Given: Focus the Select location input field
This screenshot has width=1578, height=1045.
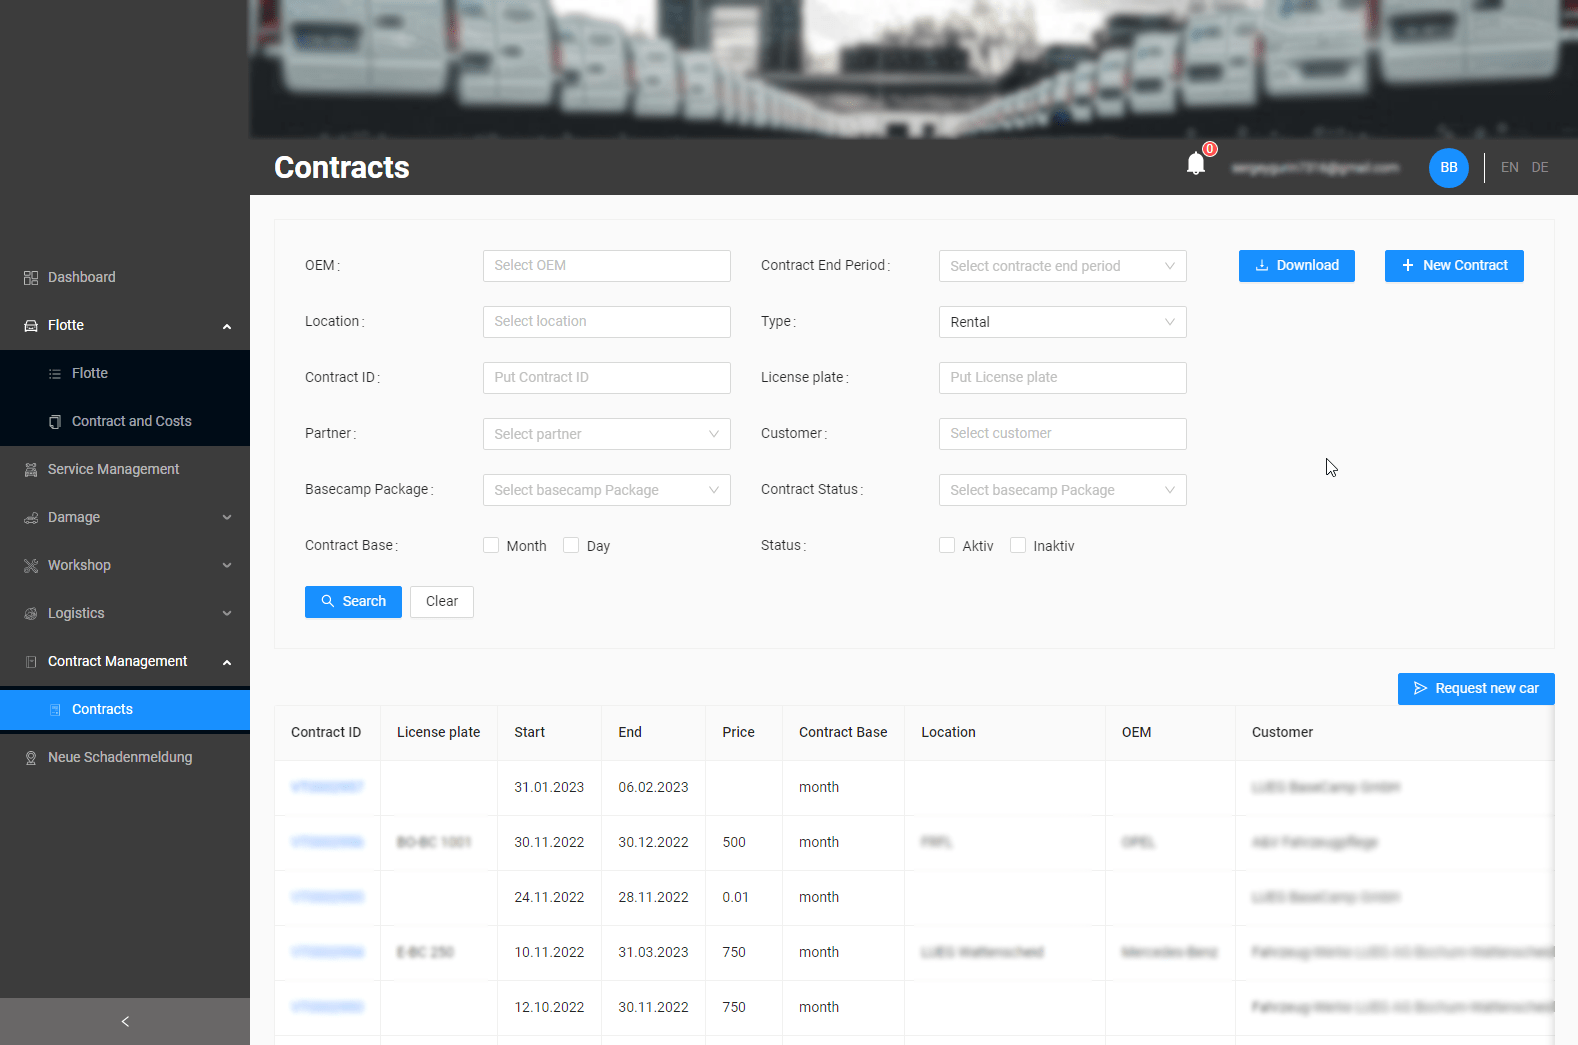Looking at the screenshot, I should (x=606, y=322).
